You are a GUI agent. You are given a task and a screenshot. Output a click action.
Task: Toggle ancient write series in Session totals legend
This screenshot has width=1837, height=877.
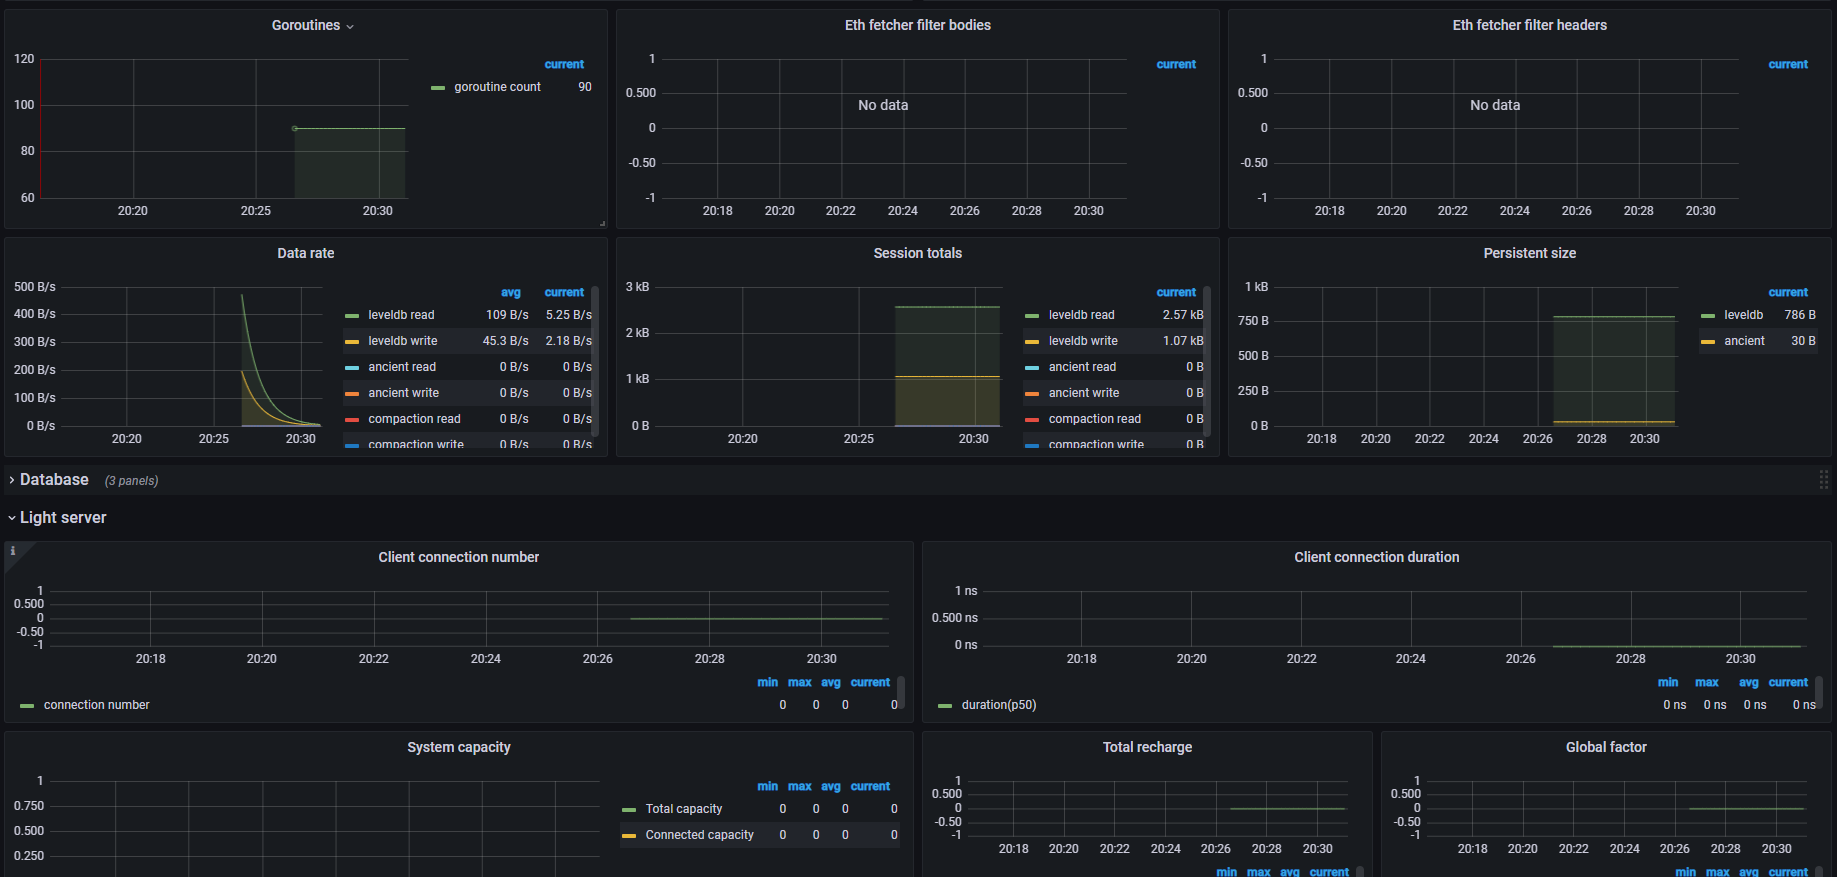(x=1084, y=393)
